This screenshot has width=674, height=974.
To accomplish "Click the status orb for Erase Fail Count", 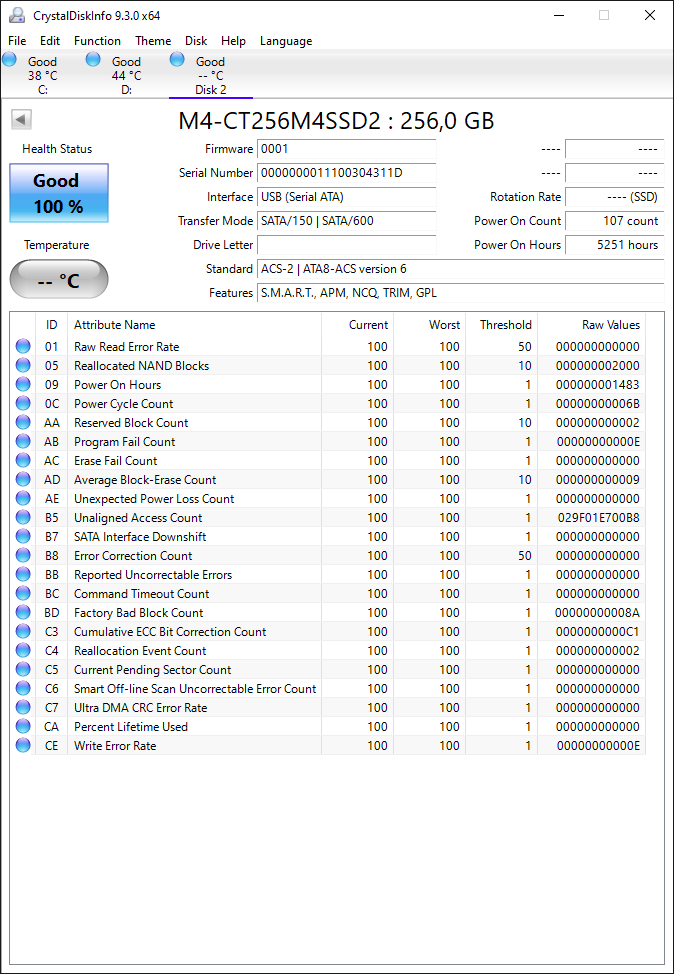I will click(23, 460).
